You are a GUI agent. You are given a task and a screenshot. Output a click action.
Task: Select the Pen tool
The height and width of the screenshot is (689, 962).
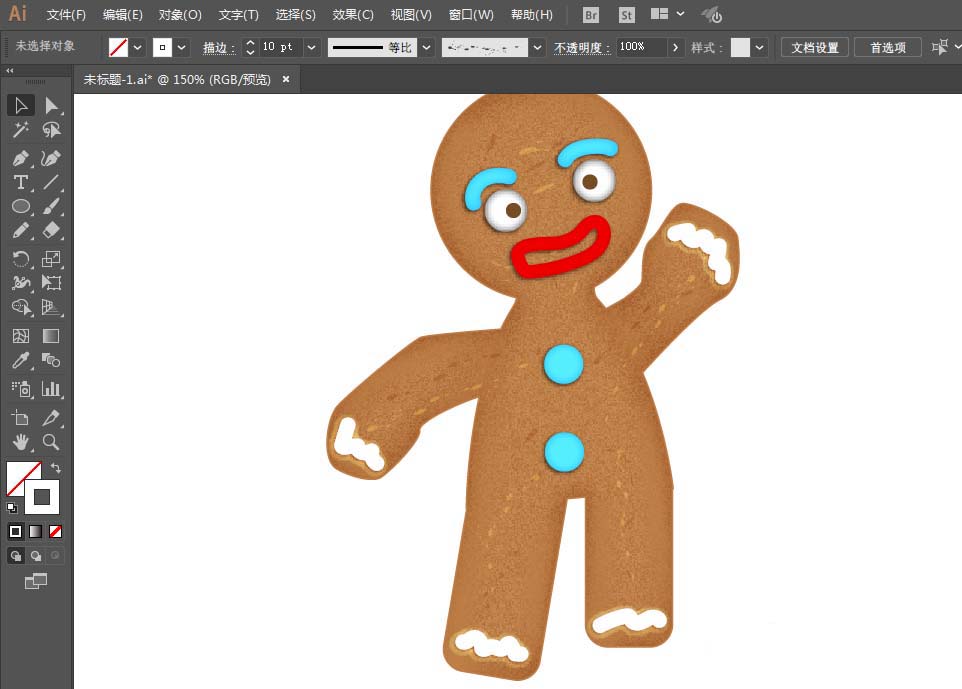click(21, 158)
